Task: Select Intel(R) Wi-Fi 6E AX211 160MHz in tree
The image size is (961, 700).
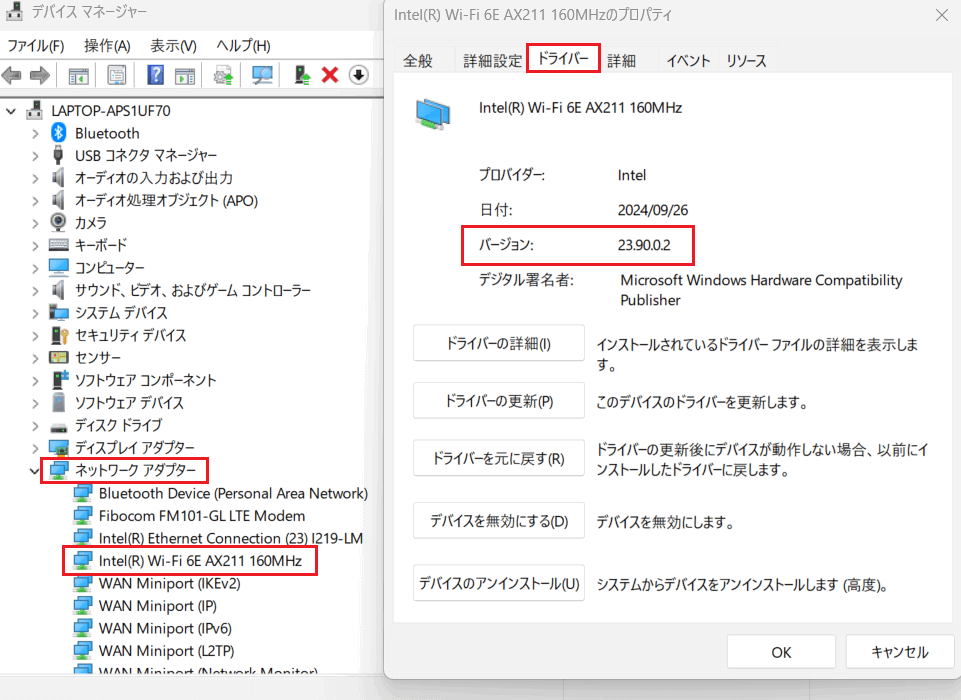Action: click(x=200, y=560)
